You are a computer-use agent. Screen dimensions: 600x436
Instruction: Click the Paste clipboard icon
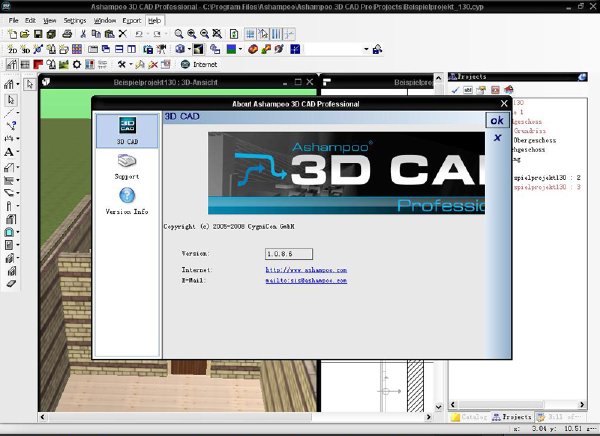(109, 34)
